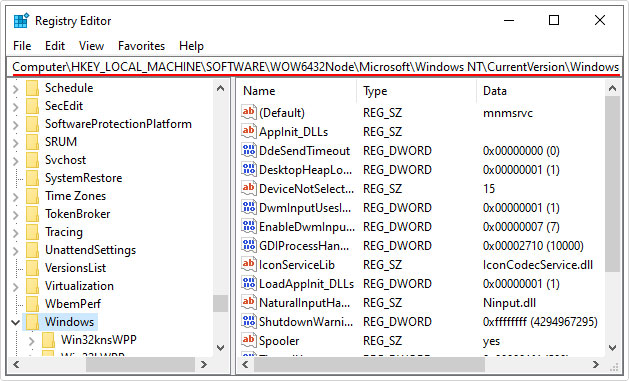Select the VersionsList key
This screenshot has width=629, height=381.
pos(75,268)
